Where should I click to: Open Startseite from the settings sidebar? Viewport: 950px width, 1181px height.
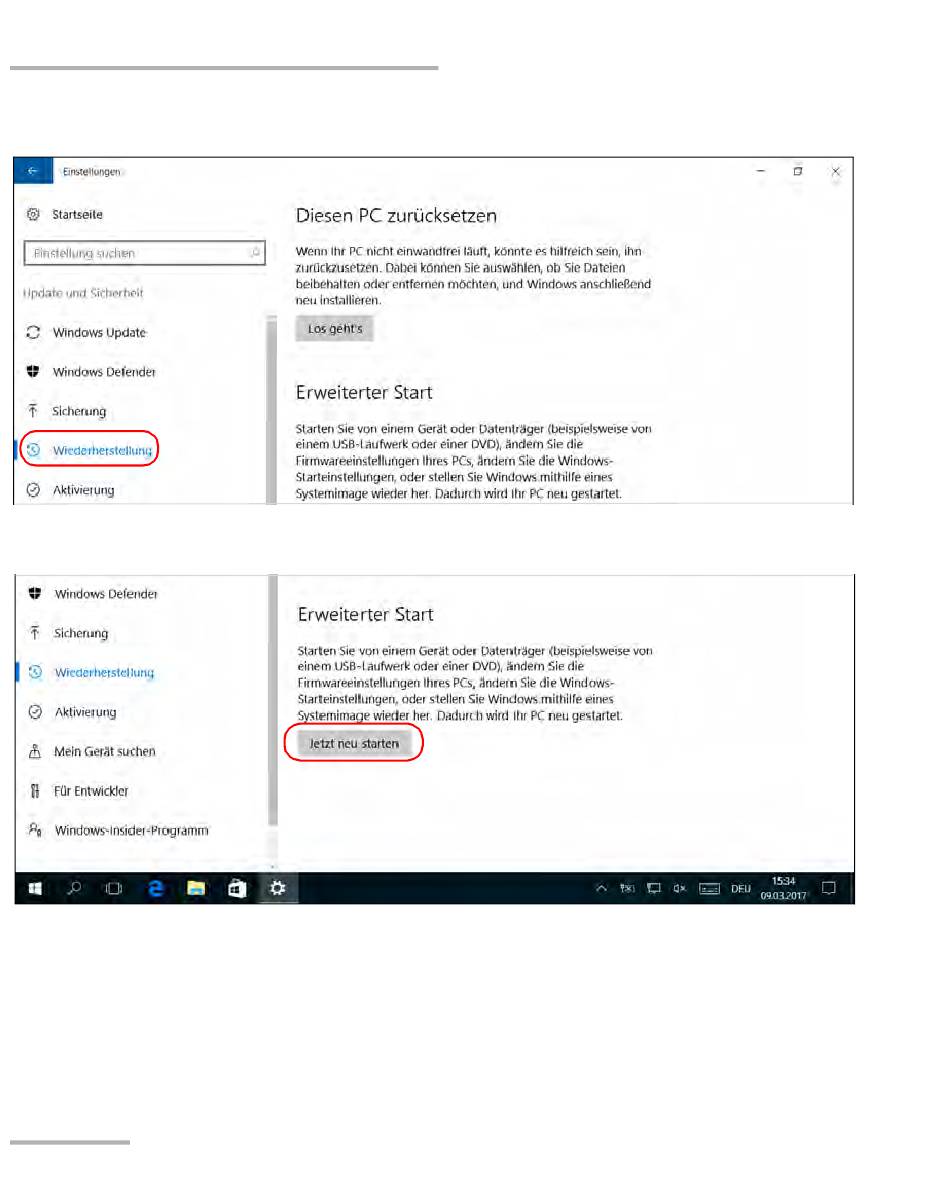pyautogui.click(x=77, y=215)
